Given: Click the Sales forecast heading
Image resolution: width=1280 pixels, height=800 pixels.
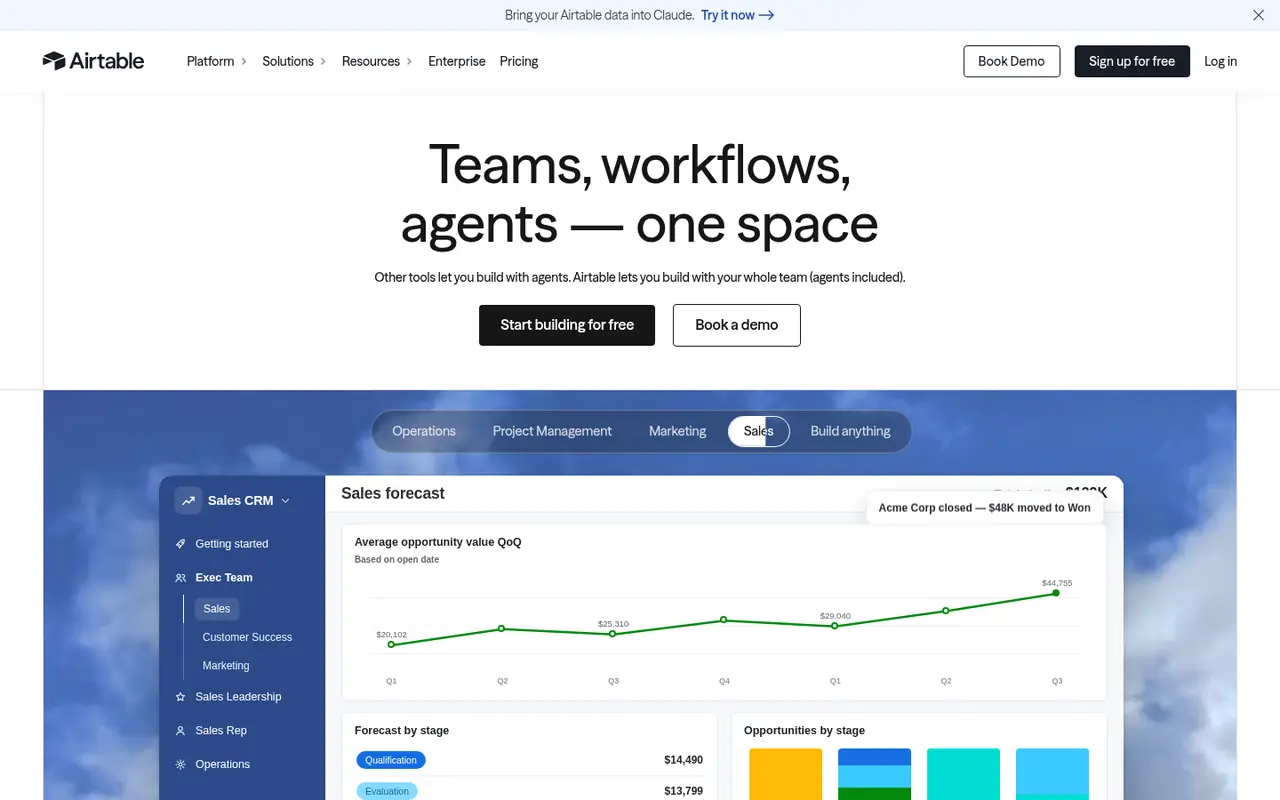Looking at the screenshot, I should tap(393, 493).
